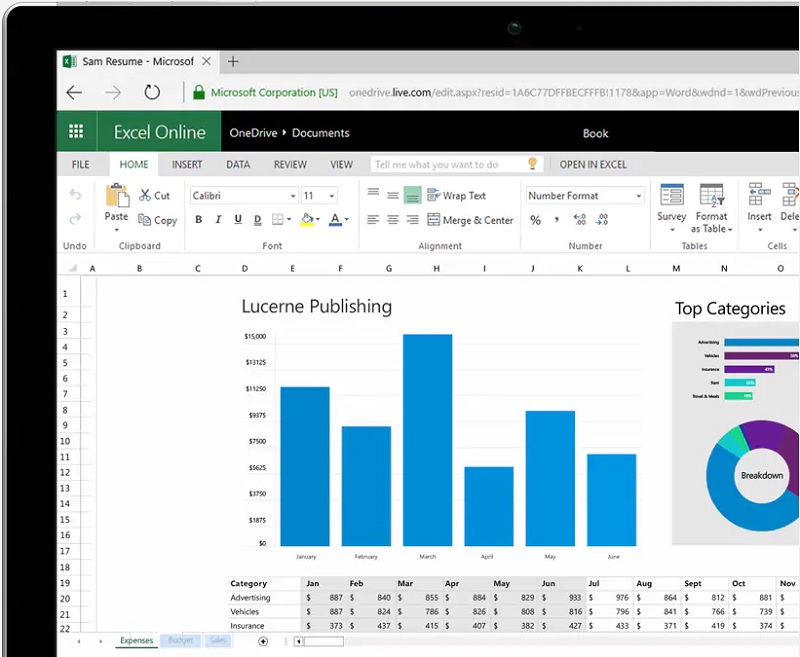The image size is (800, 657).
Task: Click the Redo arrow icon
Action: (x=75, y=219)
